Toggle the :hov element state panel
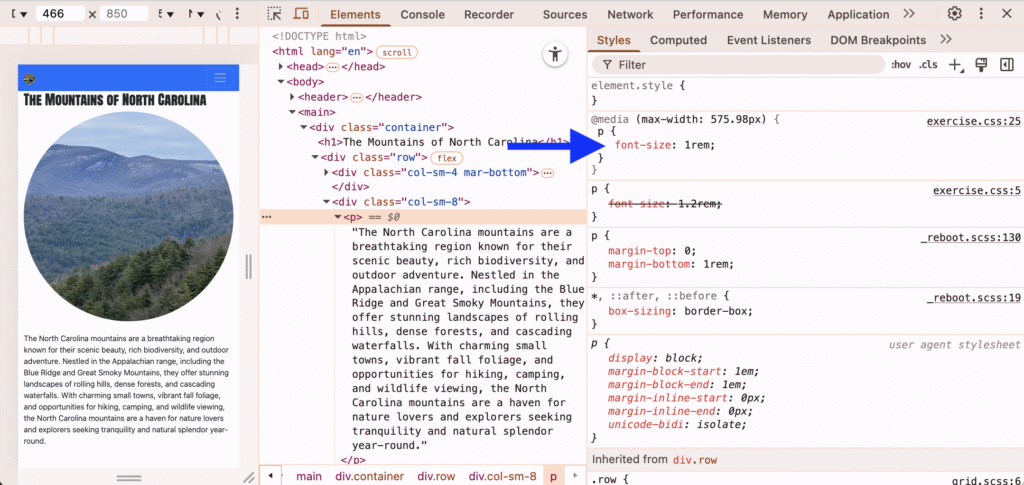Screen dimensions: 1024x485 [x=901, y=65]
